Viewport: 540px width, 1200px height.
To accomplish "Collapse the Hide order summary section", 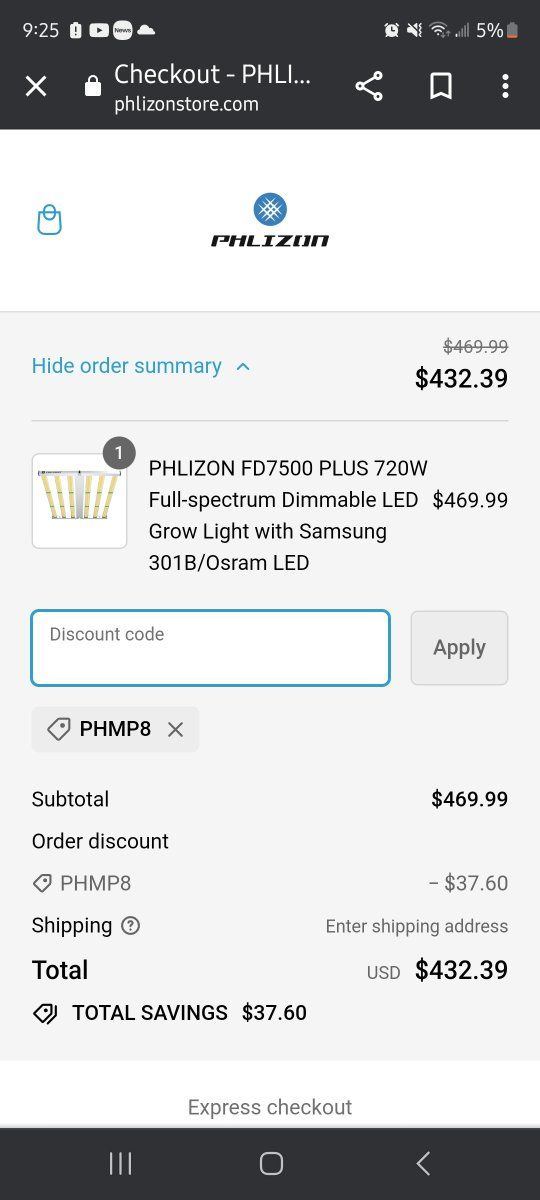I will (x=141, y=366).
